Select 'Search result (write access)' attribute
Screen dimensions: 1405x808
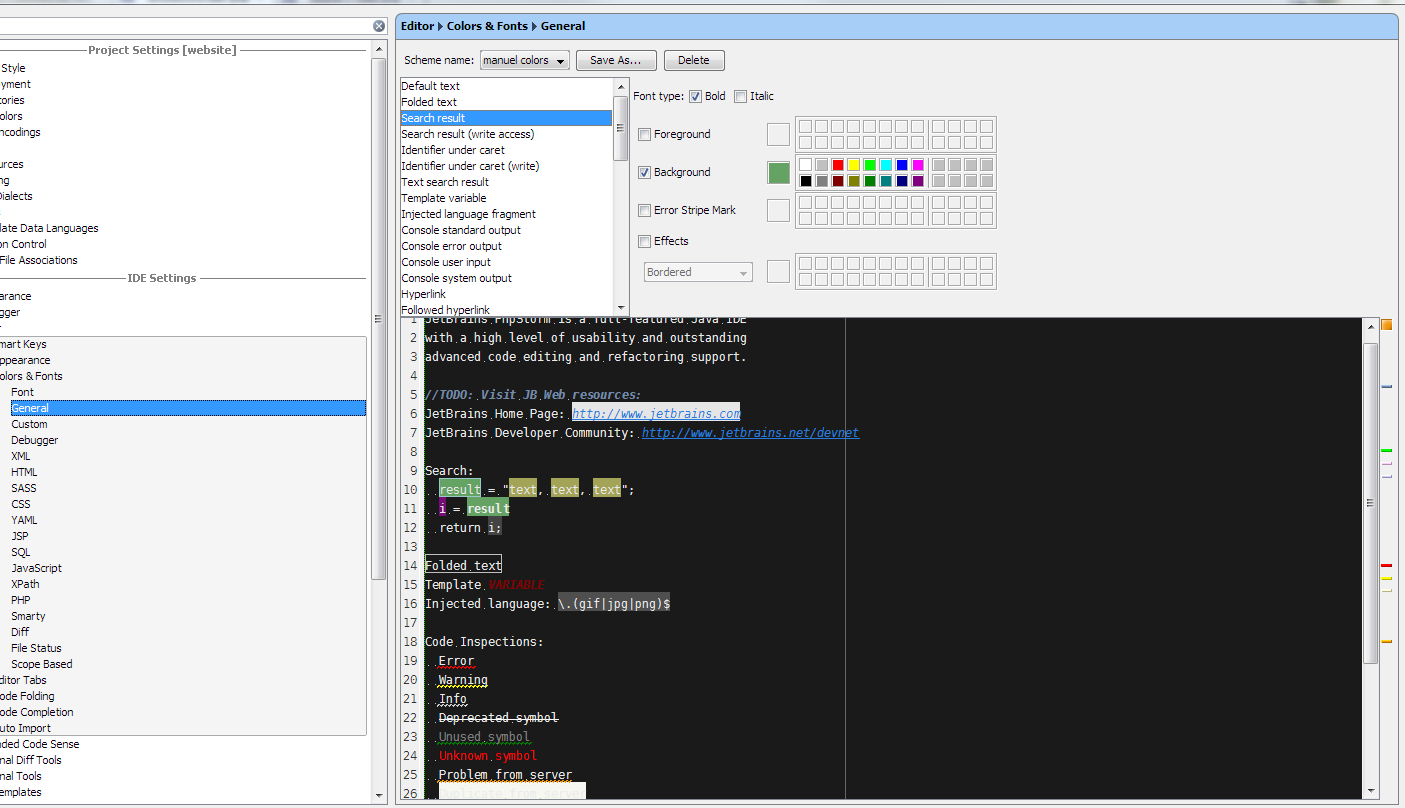click(x=506, y=134)
